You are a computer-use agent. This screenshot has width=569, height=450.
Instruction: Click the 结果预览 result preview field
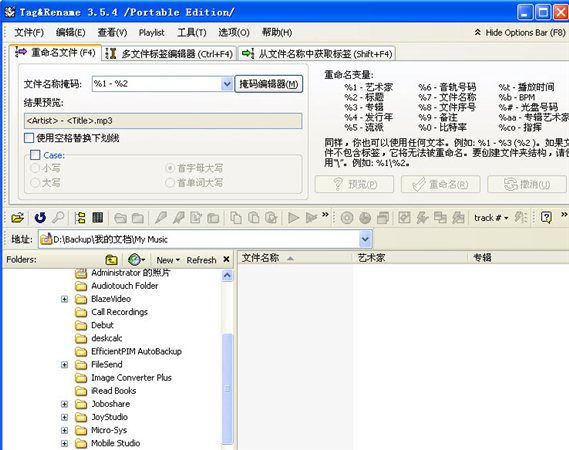163,121
